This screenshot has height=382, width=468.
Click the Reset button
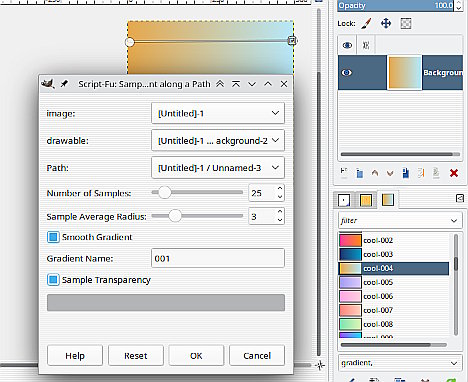136,356
